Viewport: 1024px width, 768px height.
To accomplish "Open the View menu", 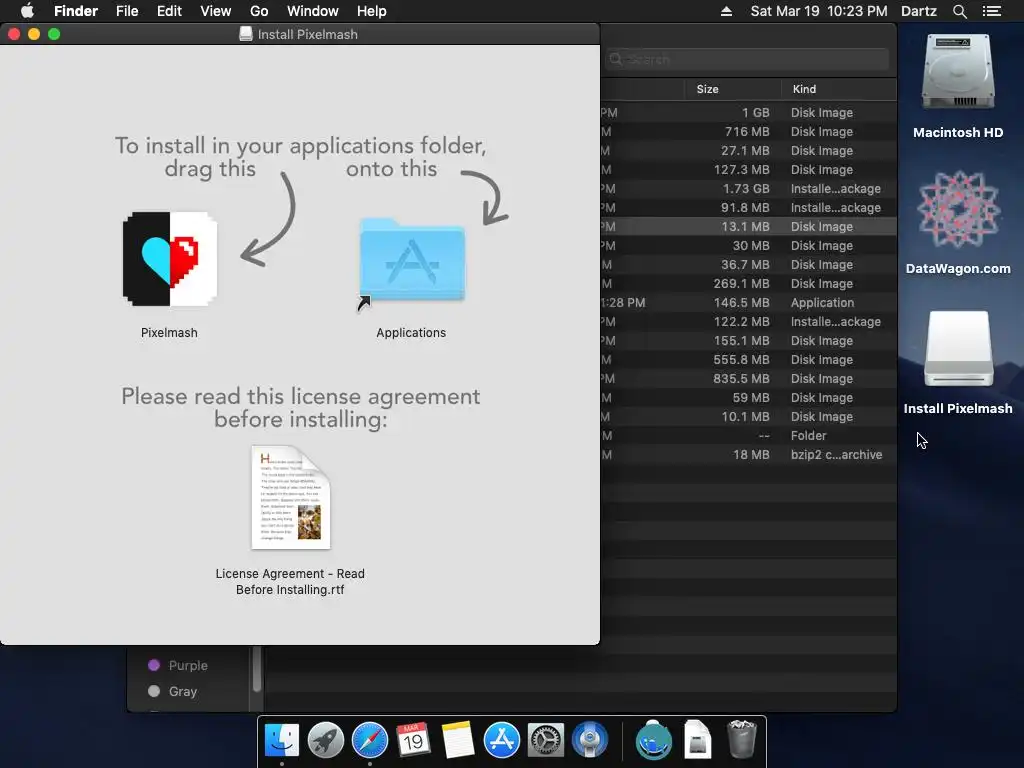I will click(x=216, y=11).
